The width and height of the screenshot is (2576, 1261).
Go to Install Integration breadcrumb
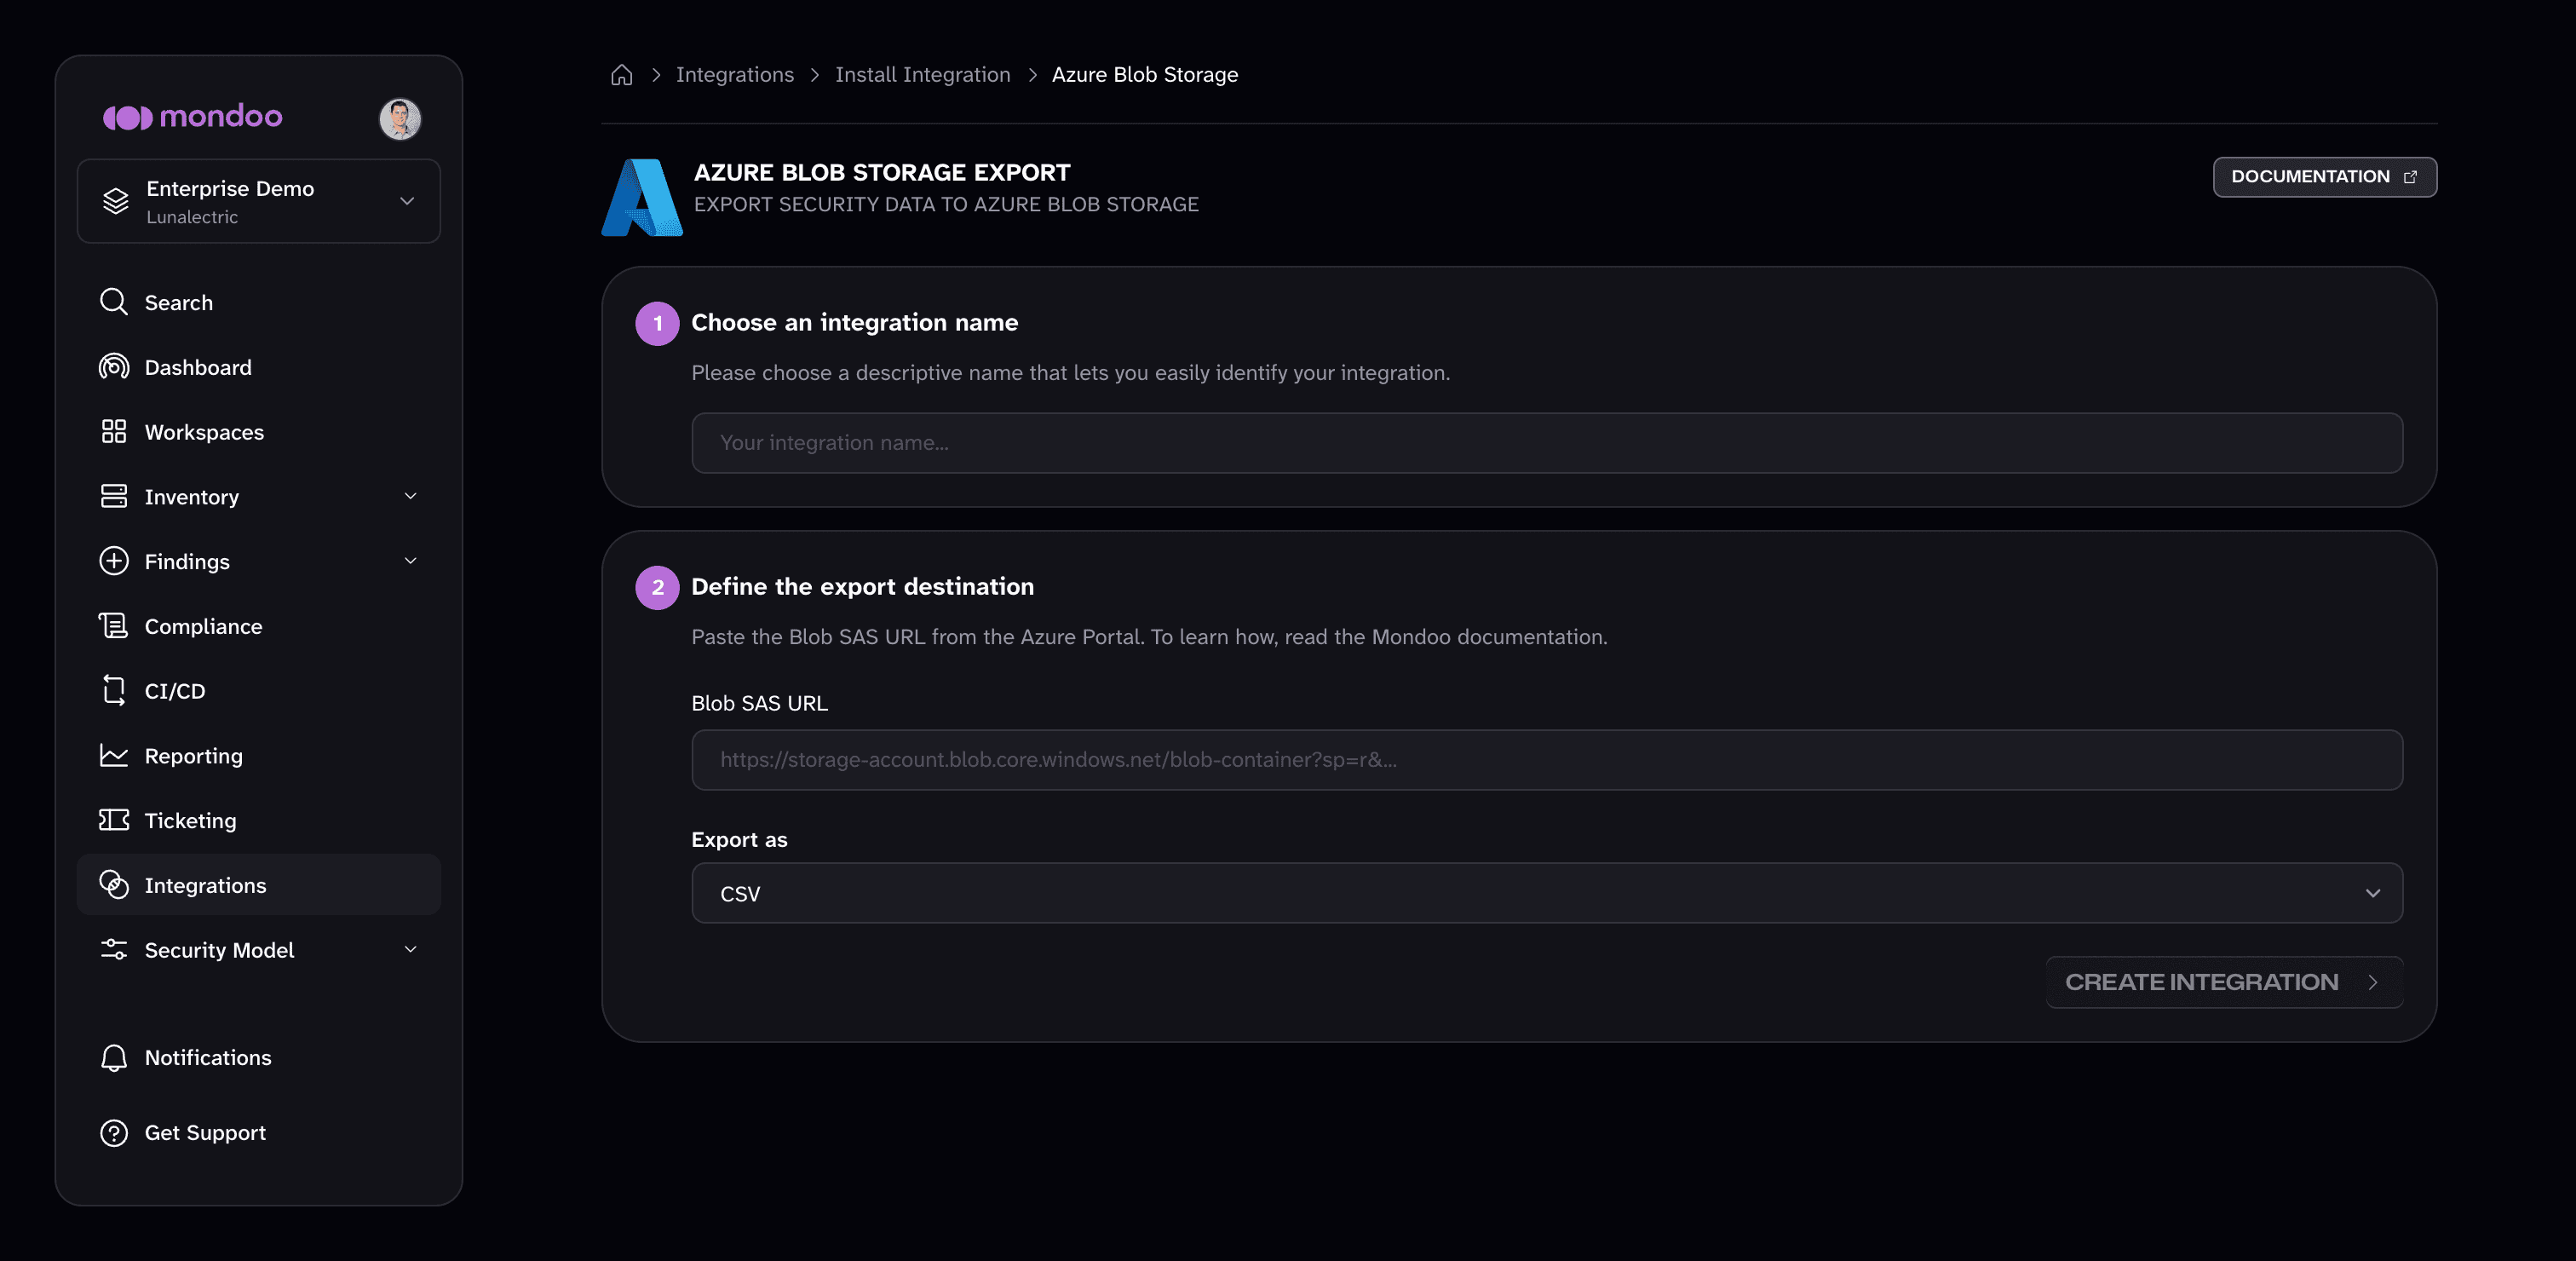[x=922, y=75]
